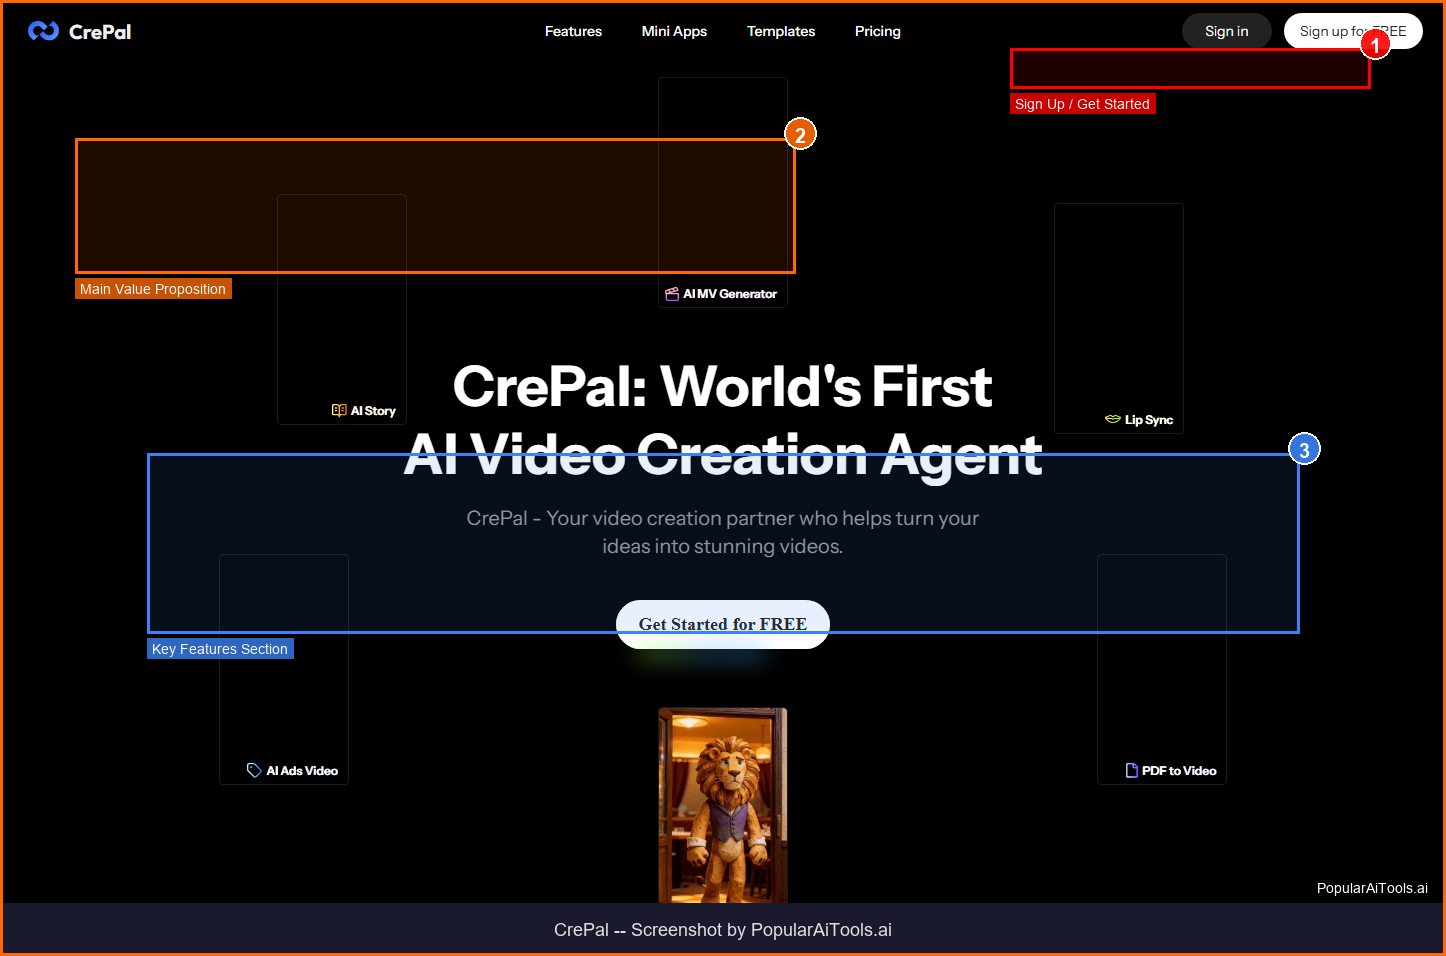Click the AI Story book icon

tap(339, 411)
